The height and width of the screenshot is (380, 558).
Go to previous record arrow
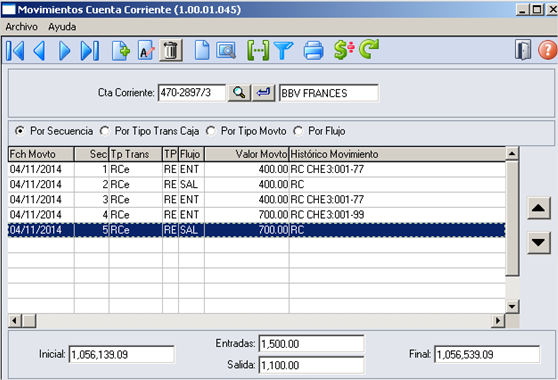[39, 51]
